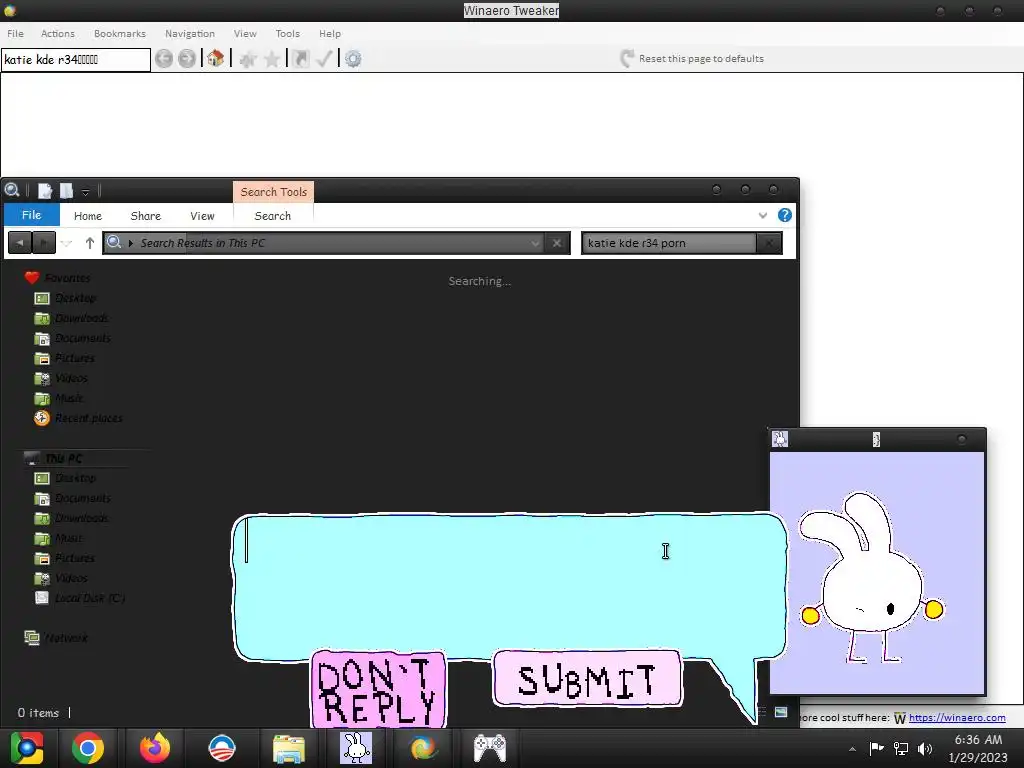Viewport: 1024px width, 768px height.
Task: Open Explorer recent locations dropdown arrow
Action: [67, 244]
